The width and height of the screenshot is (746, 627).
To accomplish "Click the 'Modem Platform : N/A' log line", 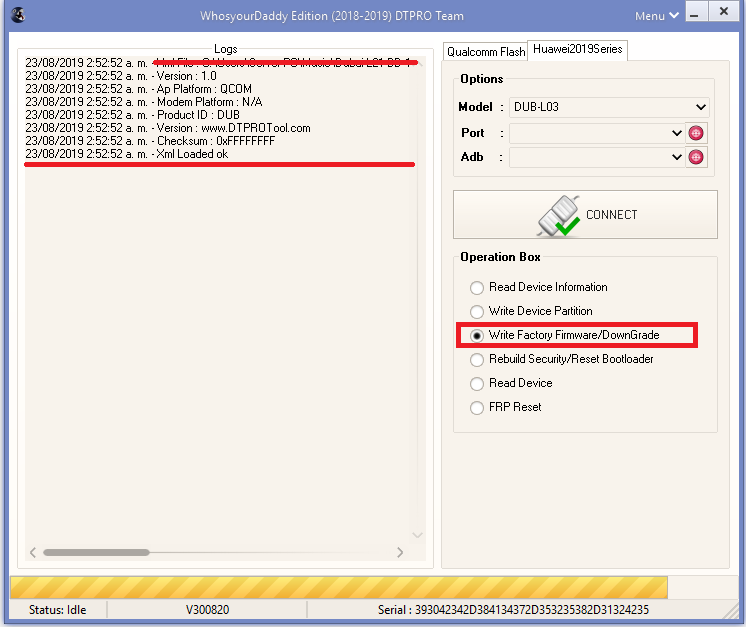I will click(144, 102).
